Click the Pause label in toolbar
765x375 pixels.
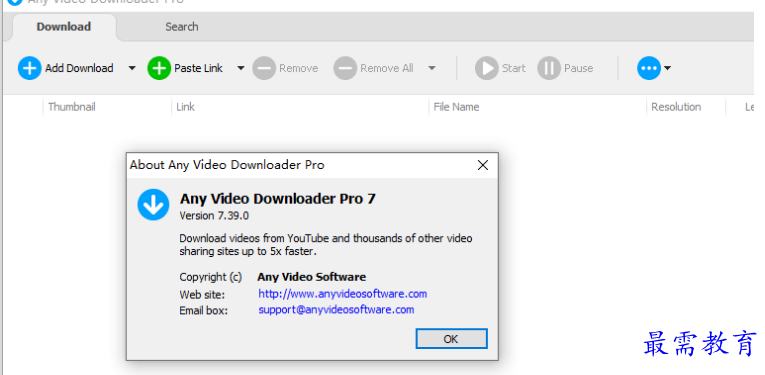pyautogui.click(x=578, y=68)
